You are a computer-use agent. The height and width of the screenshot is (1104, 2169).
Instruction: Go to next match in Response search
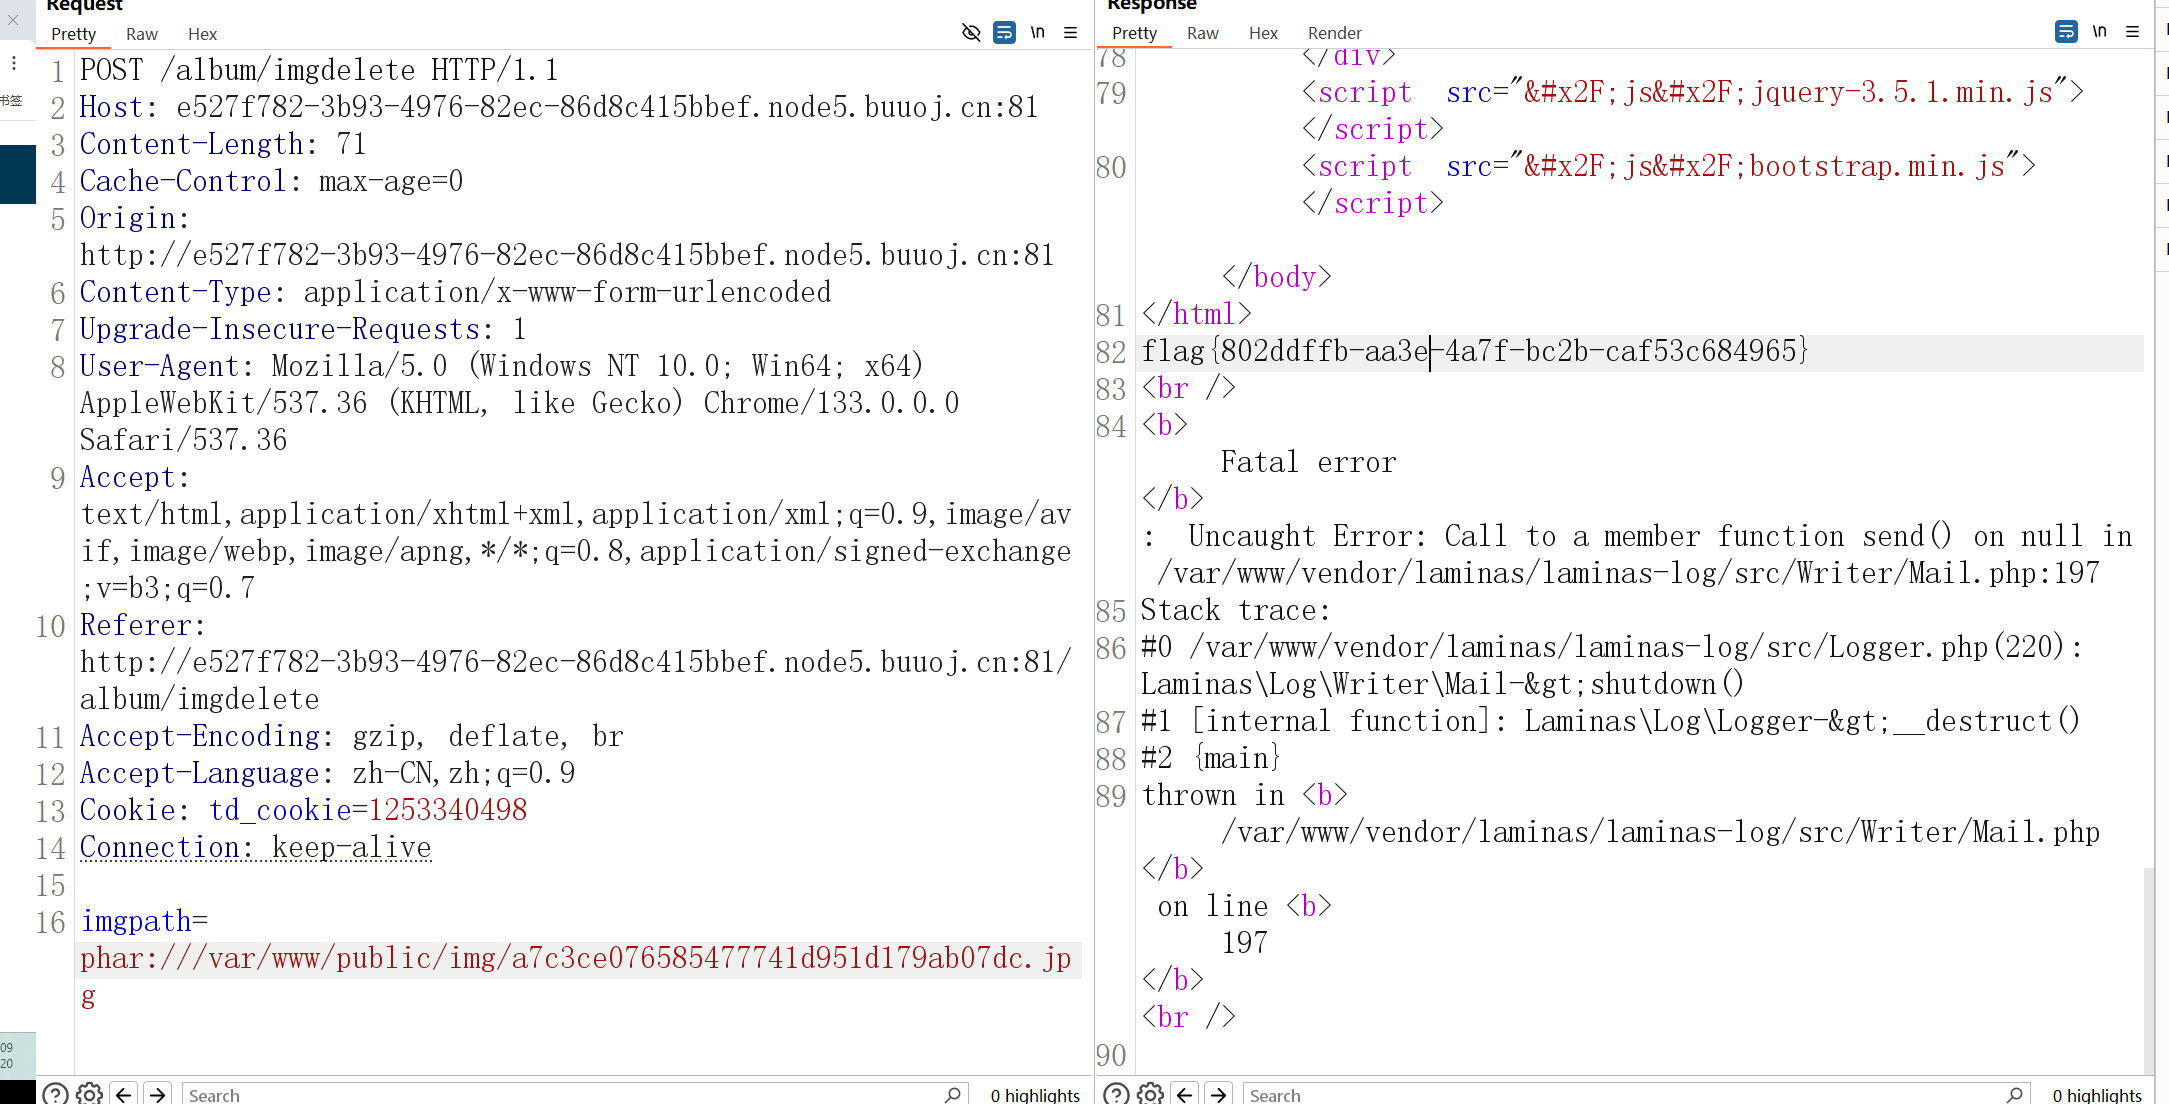click(1218, 1094)
